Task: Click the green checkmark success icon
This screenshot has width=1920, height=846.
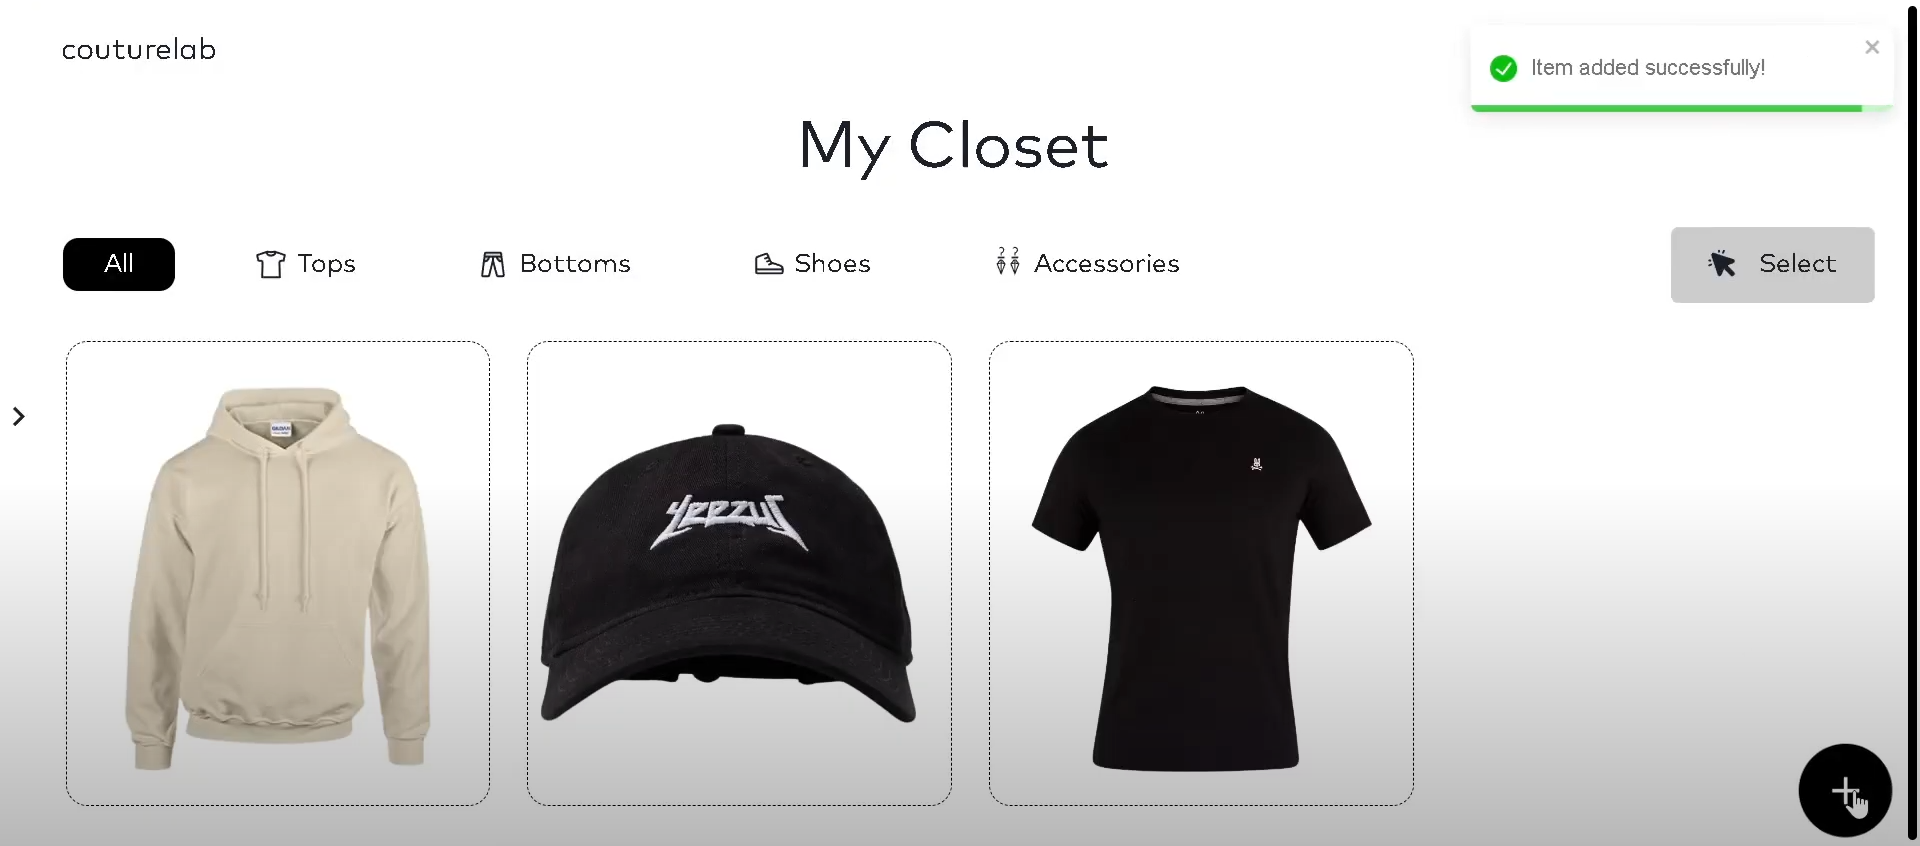Action: click(1503, 68)
